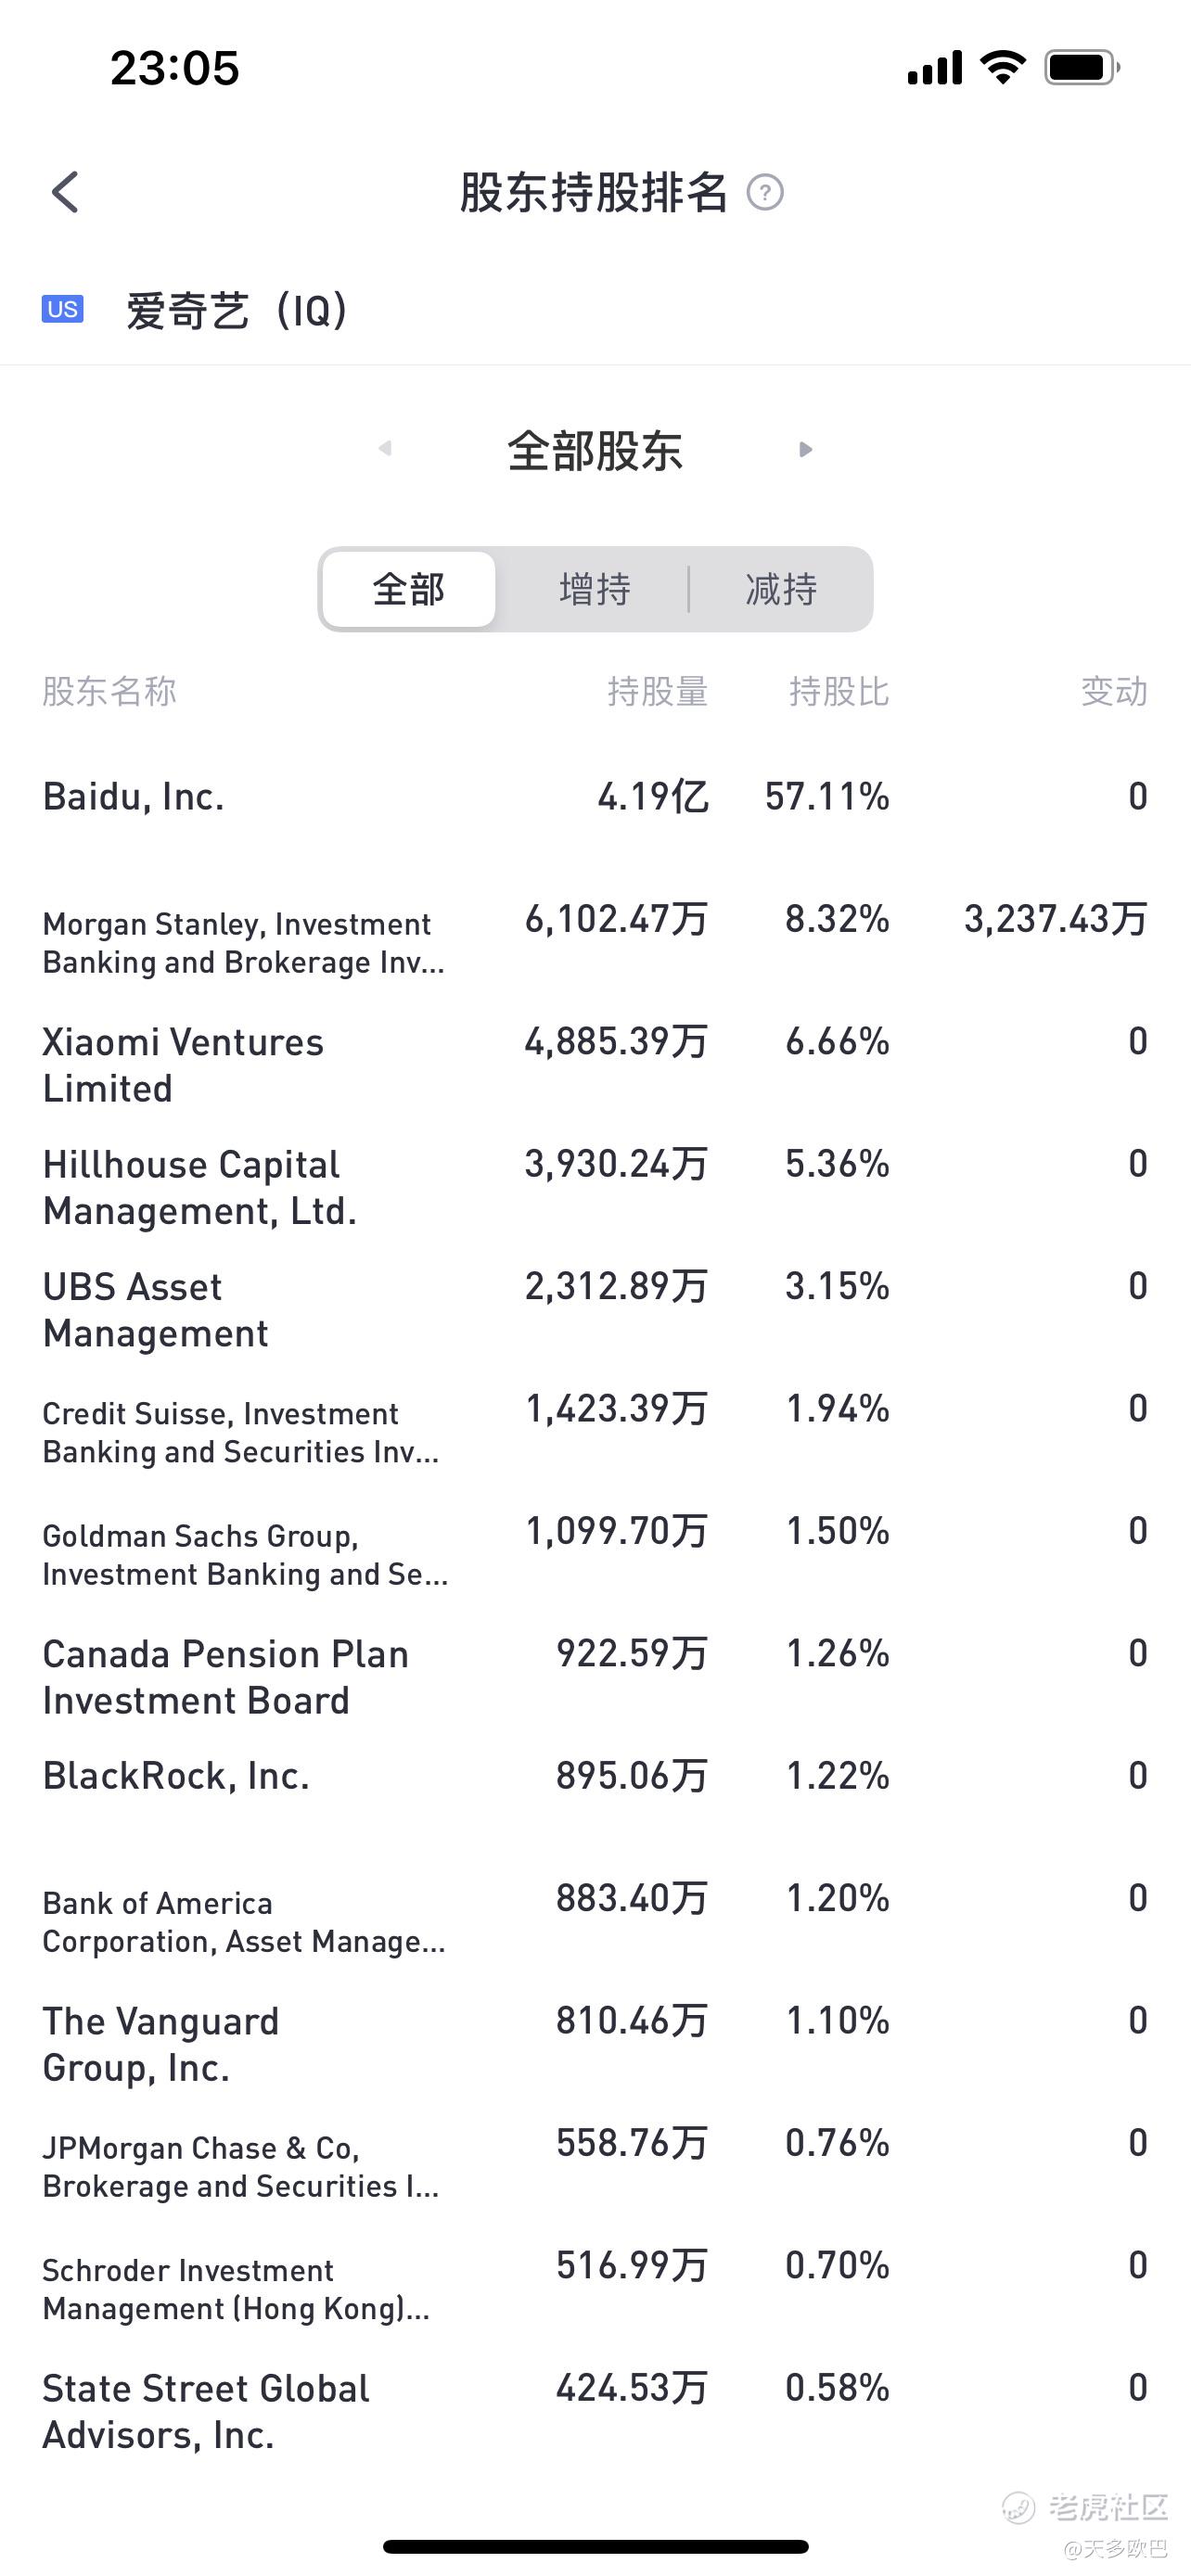Tap the Wi-Fi status icon

pyautogui.click(x=1002, y=68)
